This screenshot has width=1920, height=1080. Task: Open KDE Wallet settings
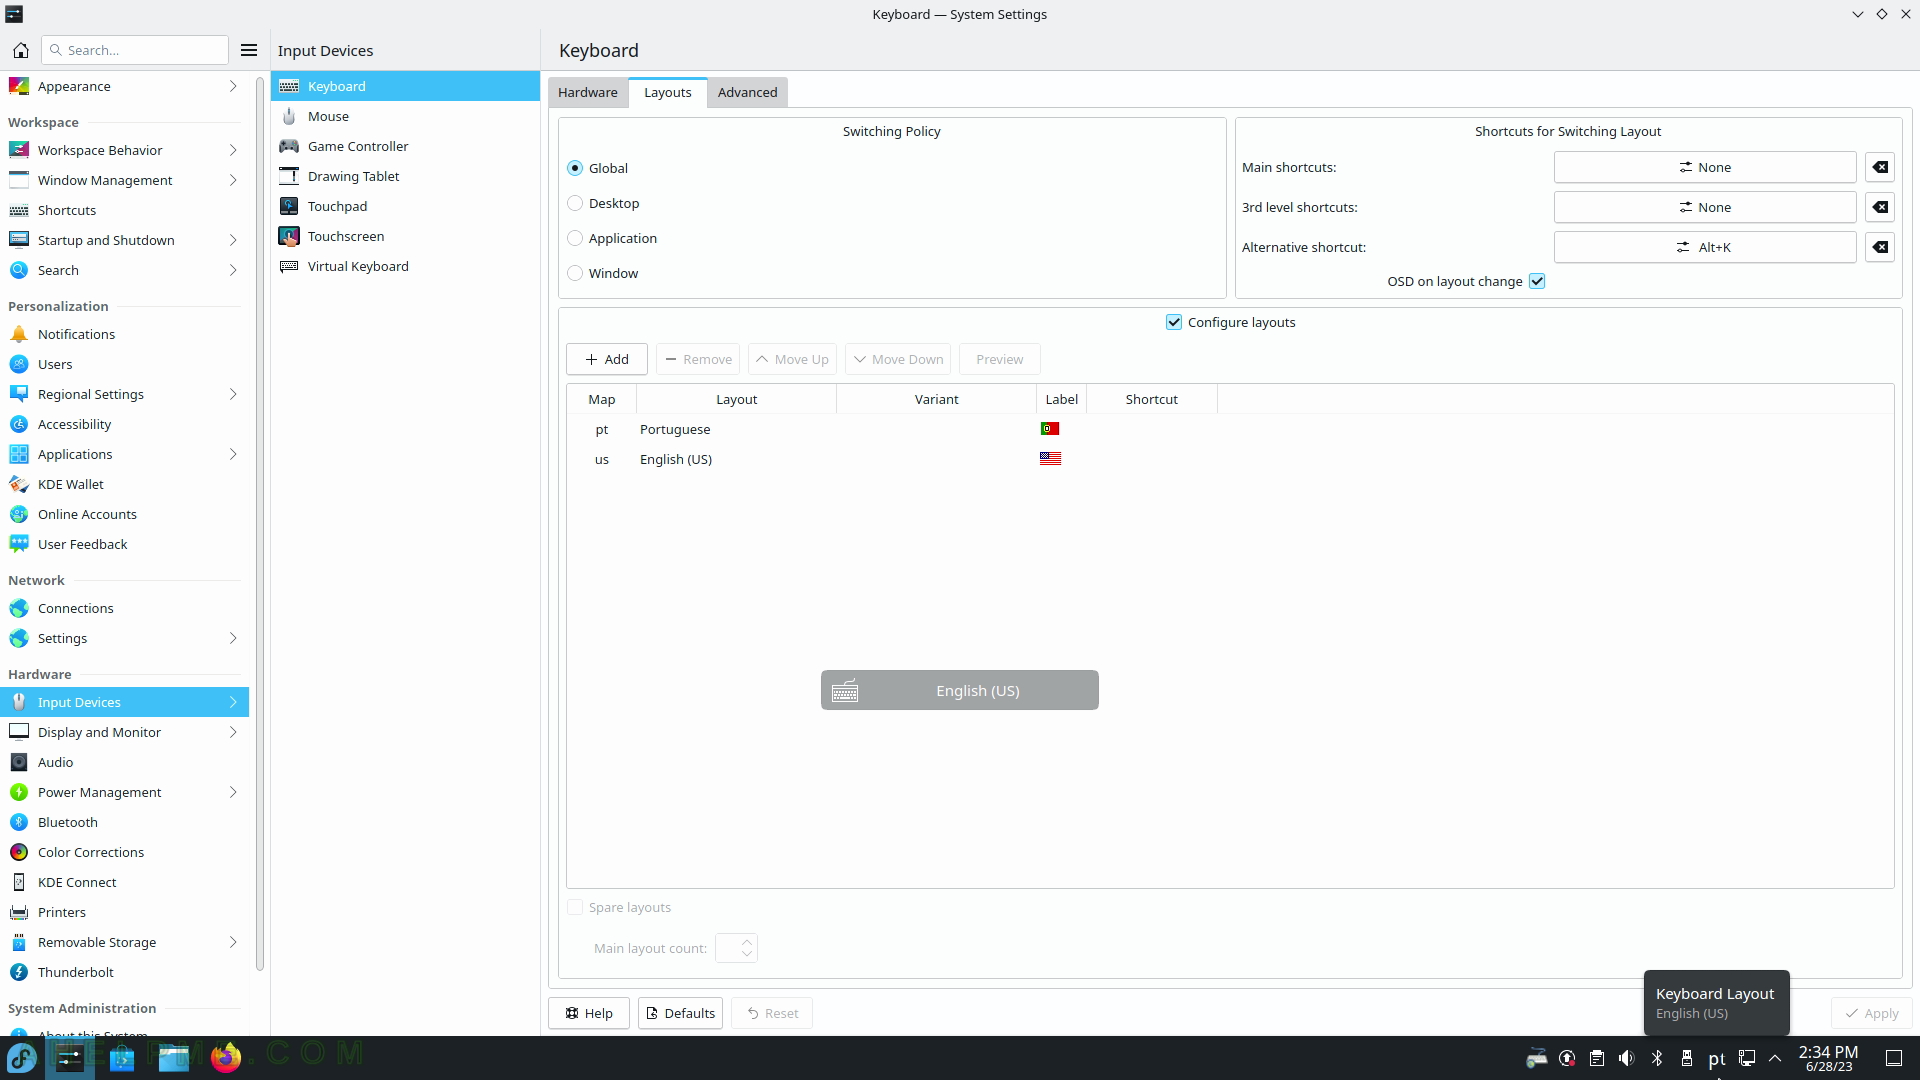[x=124, y=484]
